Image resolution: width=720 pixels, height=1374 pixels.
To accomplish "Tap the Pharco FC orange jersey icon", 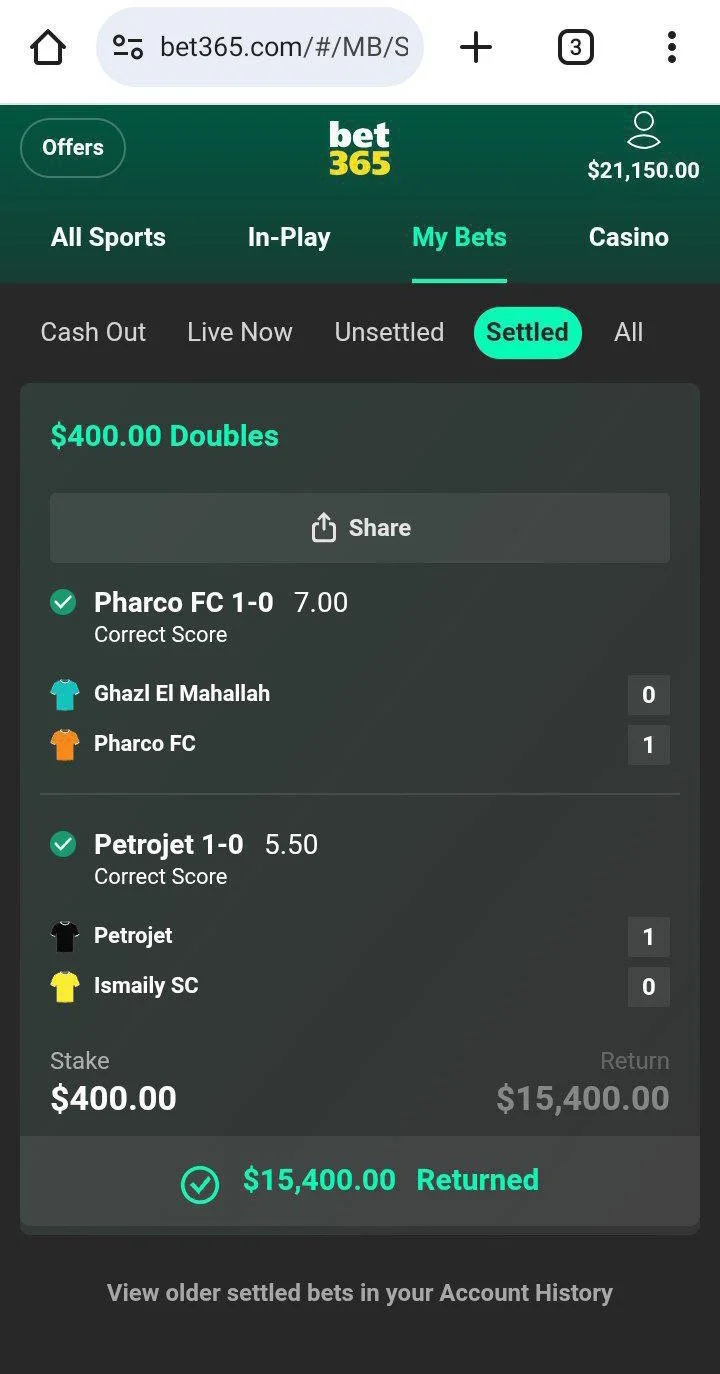I will click(x=65, y=744).
